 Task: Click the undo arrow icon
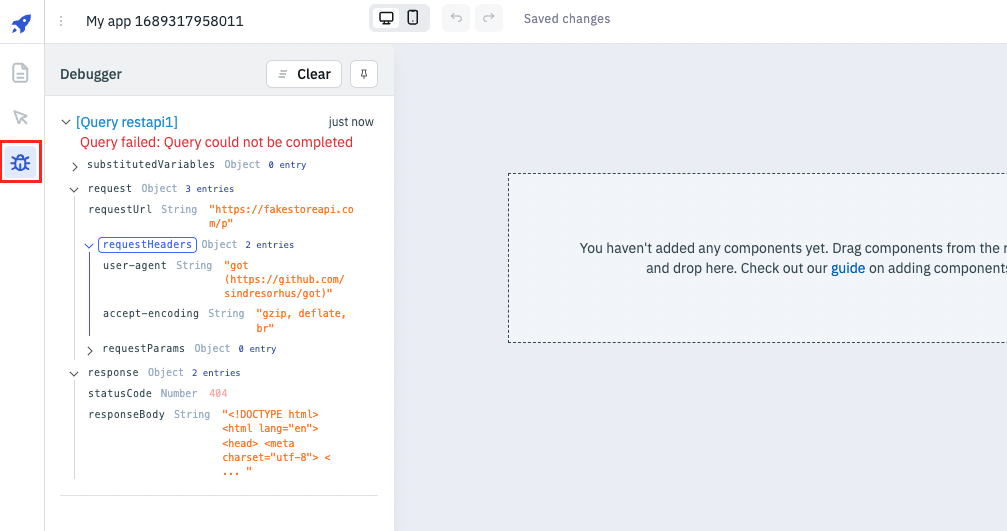pyautogui.click(x=455, y=19)
